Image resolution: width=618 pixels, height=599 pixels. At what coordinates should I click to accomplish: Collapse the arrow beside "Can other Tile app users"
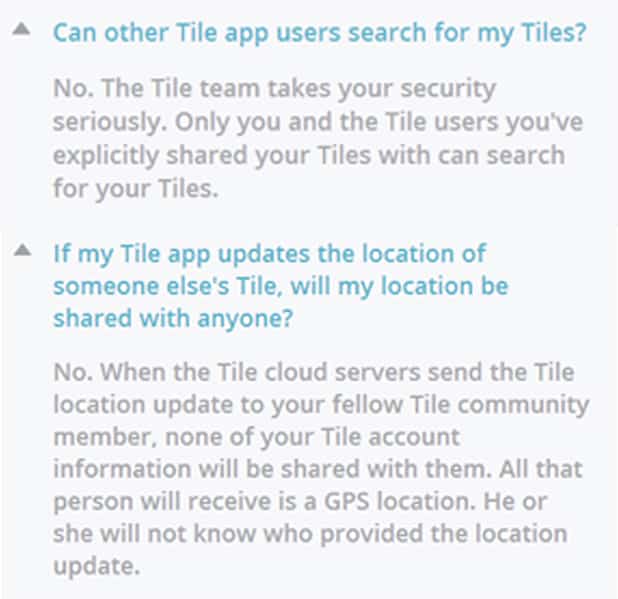coord(21,31)
